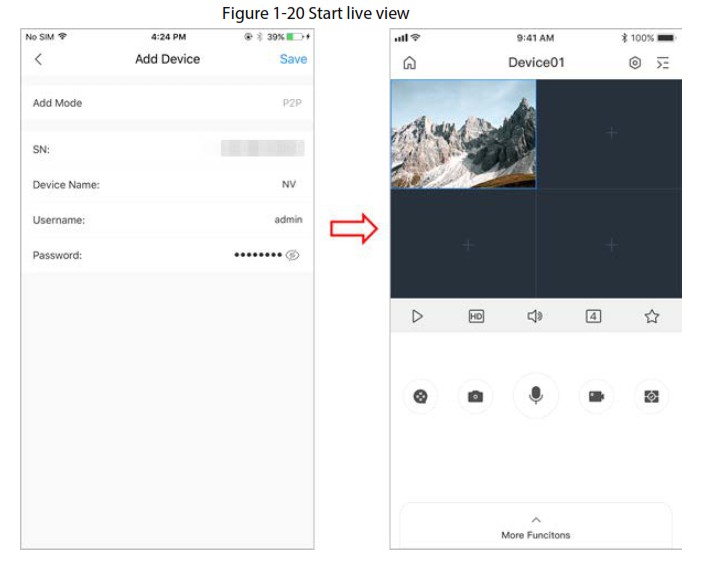Viewport: 707px width, 576px height.
Task: Open the PTZ control icon
Action: tap(420, 396)
